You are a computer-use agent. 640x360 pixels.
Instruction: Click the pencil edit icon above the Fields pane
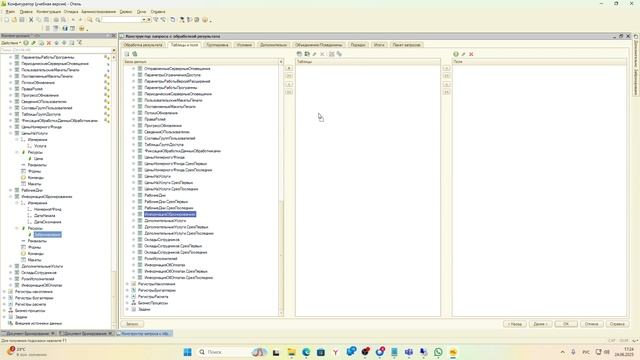tap(463, 54)
